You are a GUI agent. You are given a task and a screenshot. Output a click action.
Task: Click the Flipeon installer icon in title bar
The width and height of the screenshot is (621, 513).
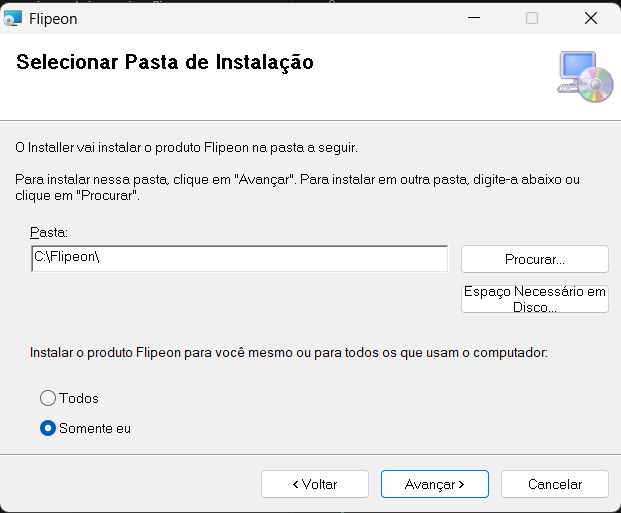click(x=12, y=18)
